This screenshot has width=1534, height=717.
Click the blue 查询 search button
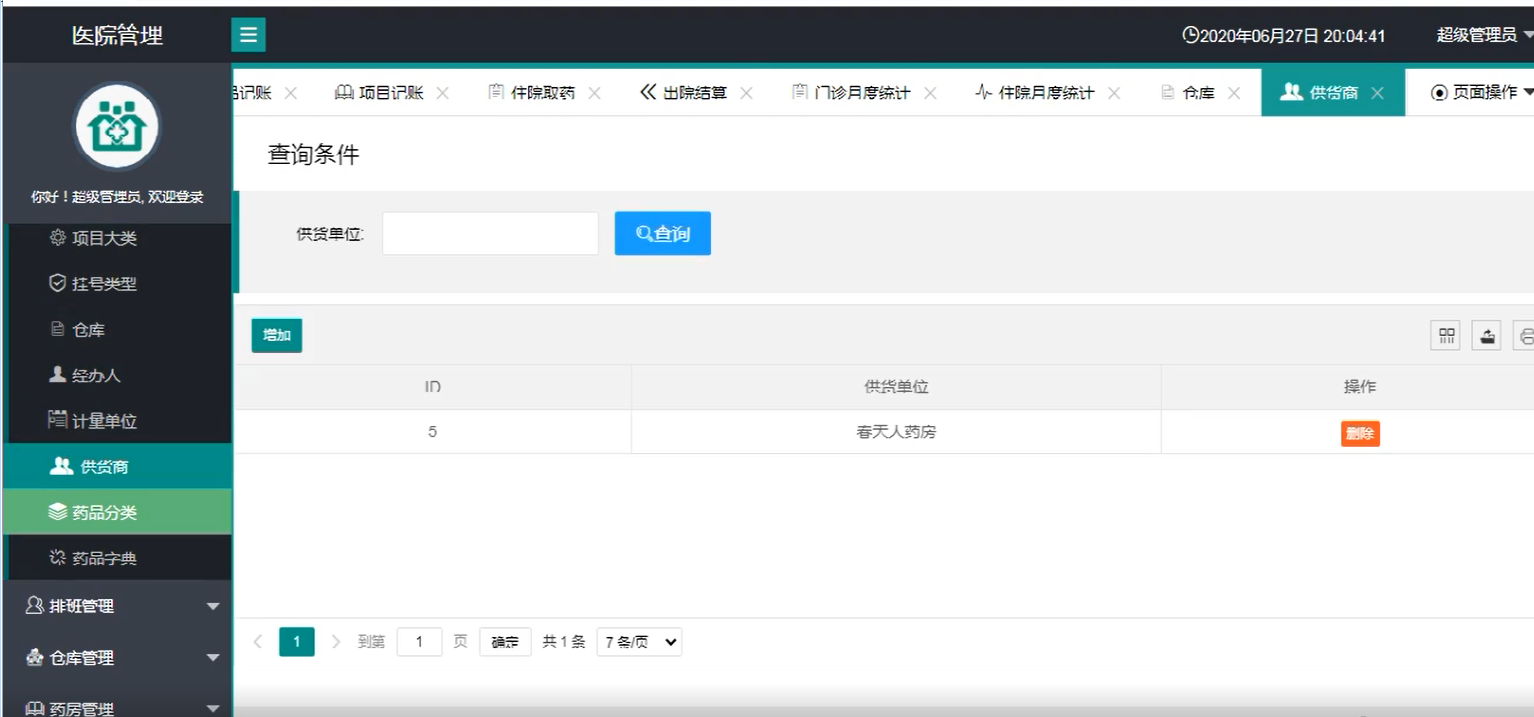(662, 233)
